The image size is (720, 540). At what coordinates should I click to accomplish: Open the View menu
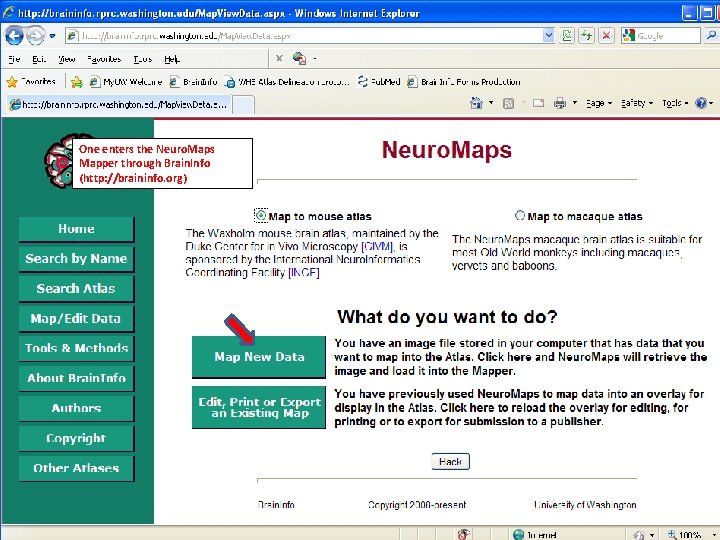tap(67, 59)
